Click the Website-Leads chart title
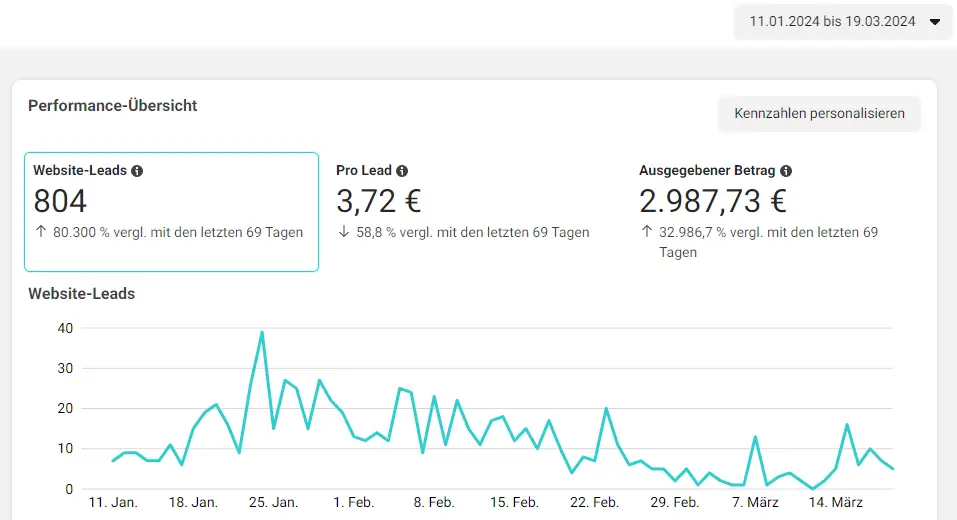Screen dimensions: 957x520 point(81,294)
